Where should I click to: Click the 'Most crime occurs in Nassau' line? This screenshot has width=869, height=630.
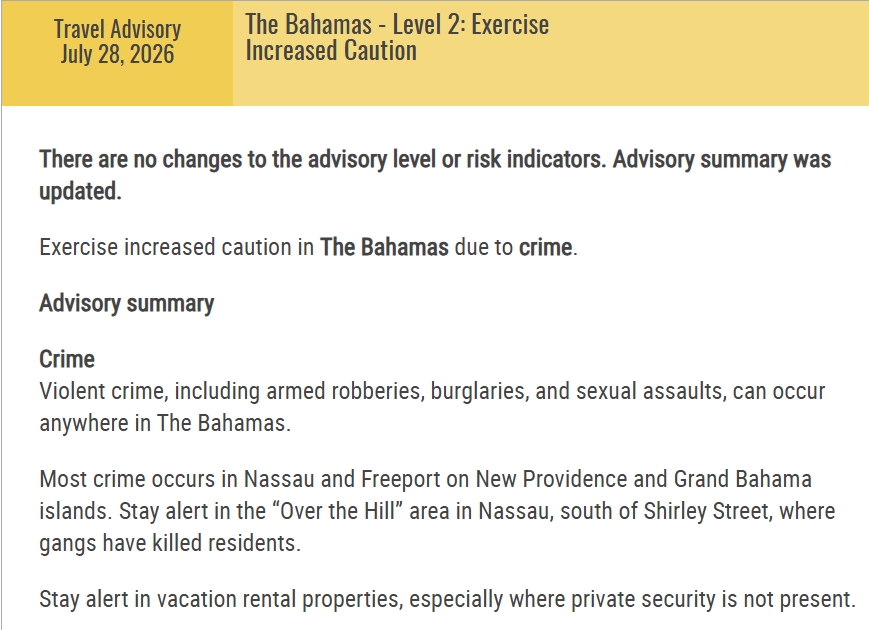[x=426, y=479]
